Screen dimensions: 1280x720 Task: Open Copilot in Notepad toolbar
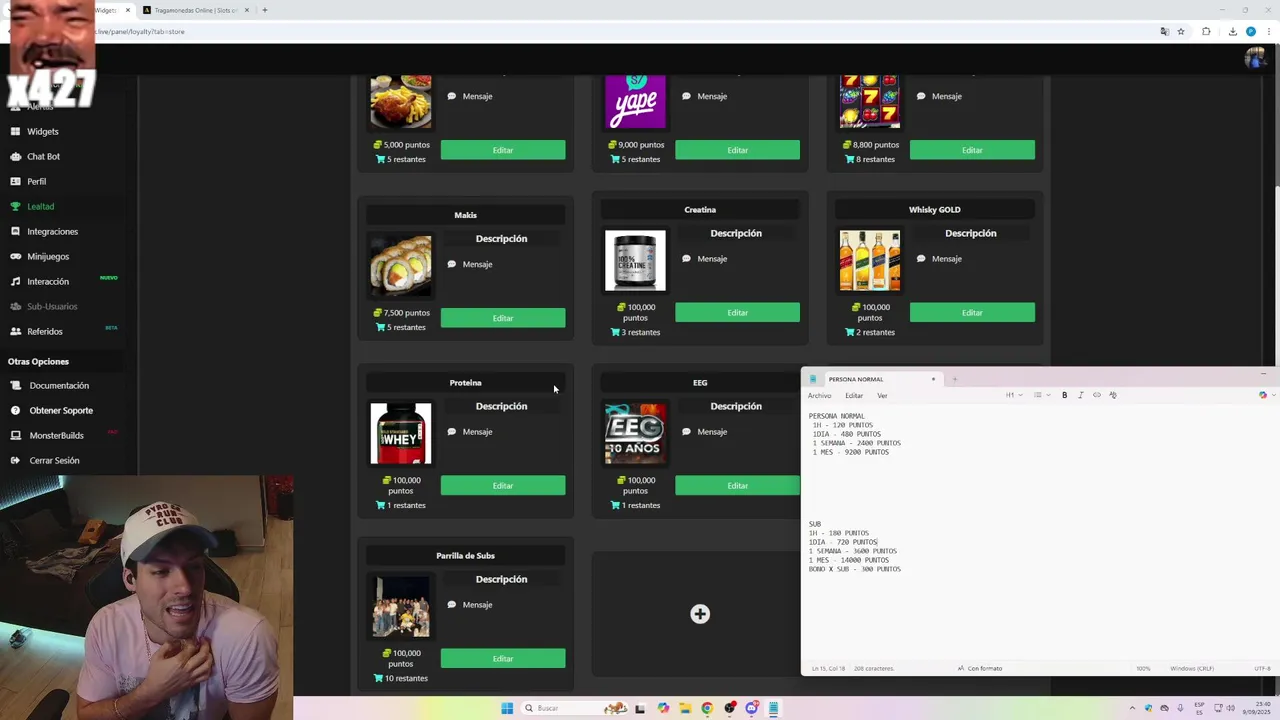coord(1262,395)
